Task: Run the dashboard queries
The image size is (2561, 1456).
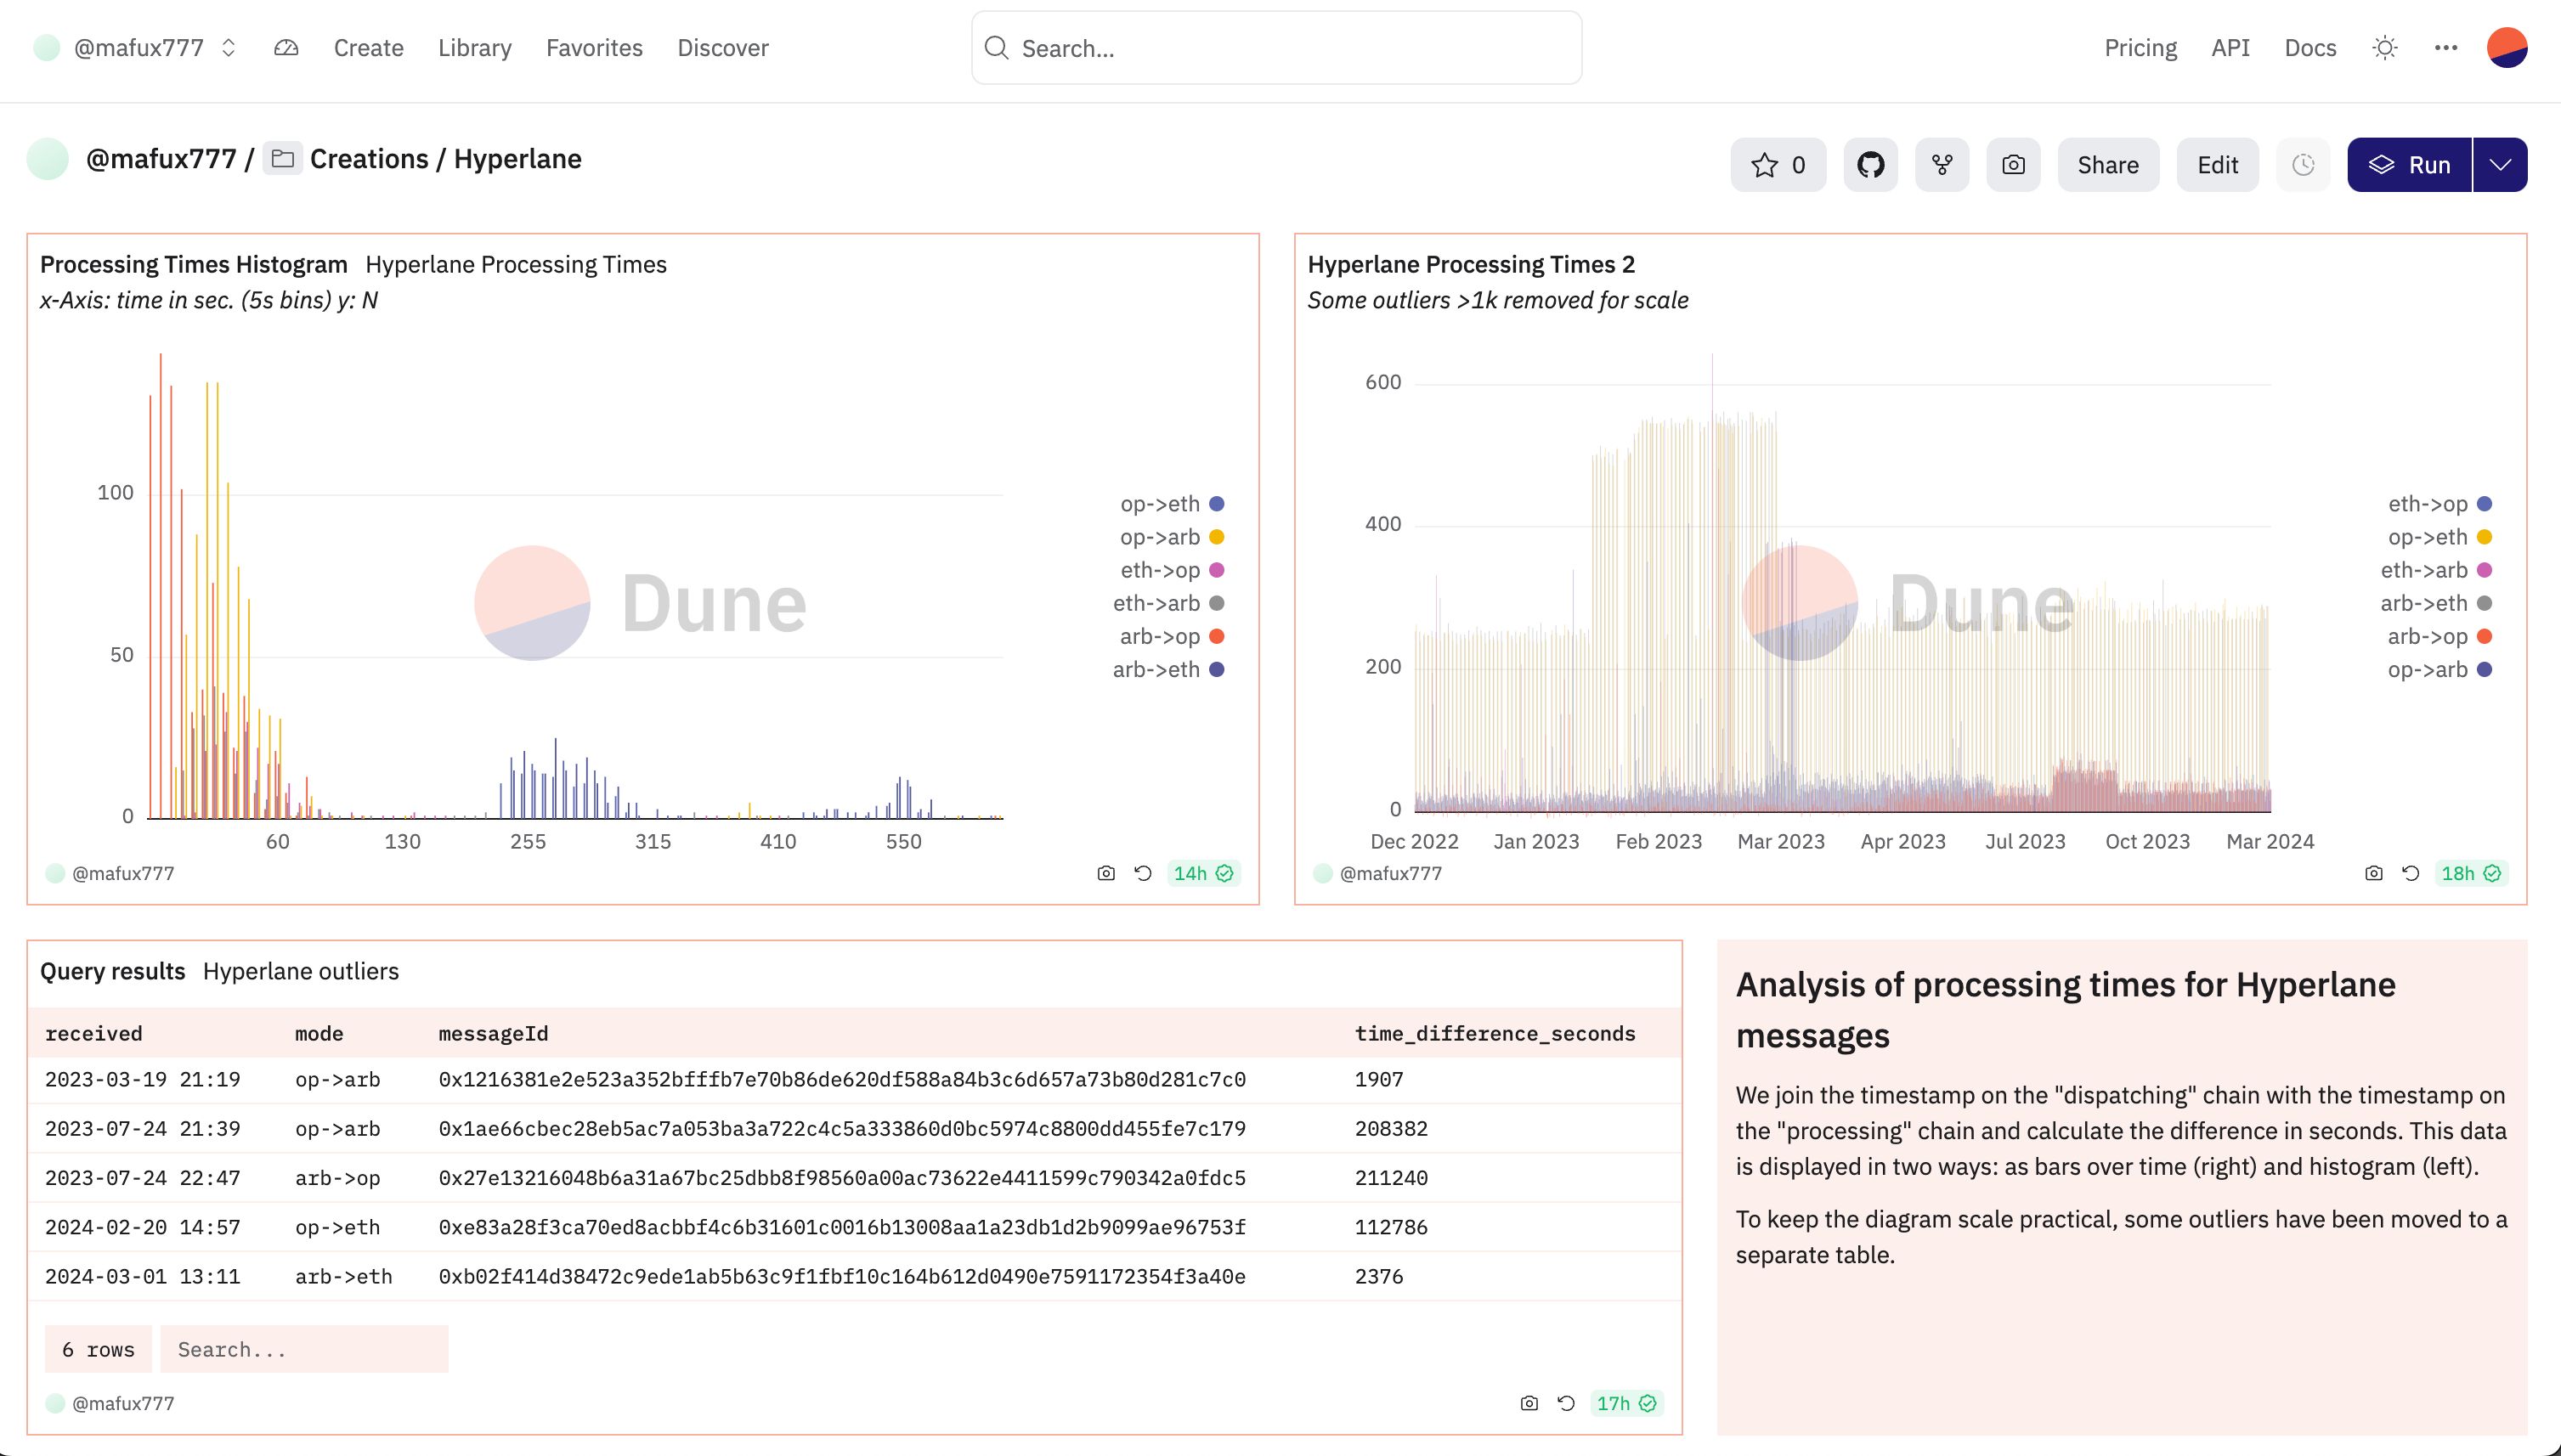Action: point(2409,165)
